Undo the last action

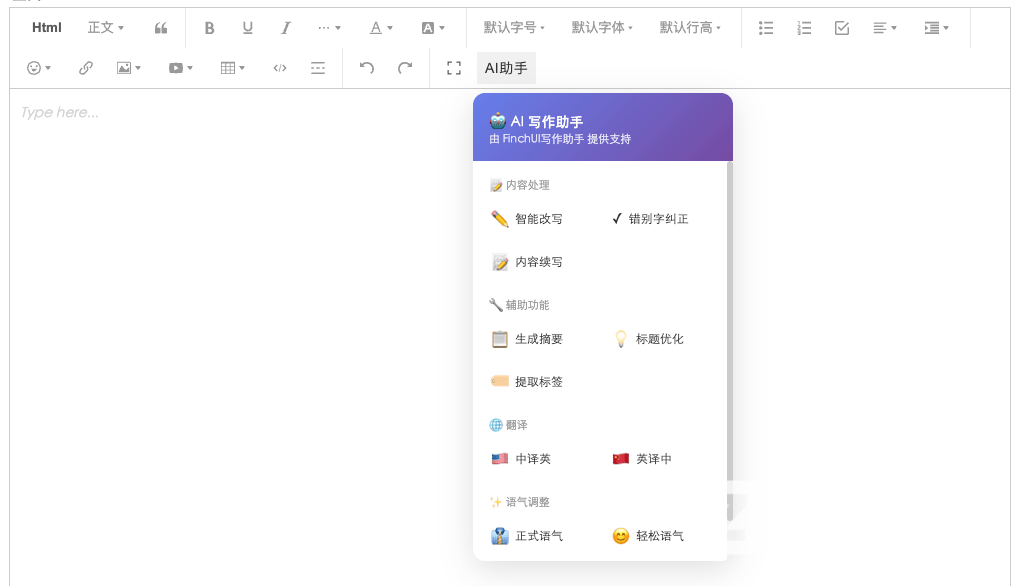367,68
